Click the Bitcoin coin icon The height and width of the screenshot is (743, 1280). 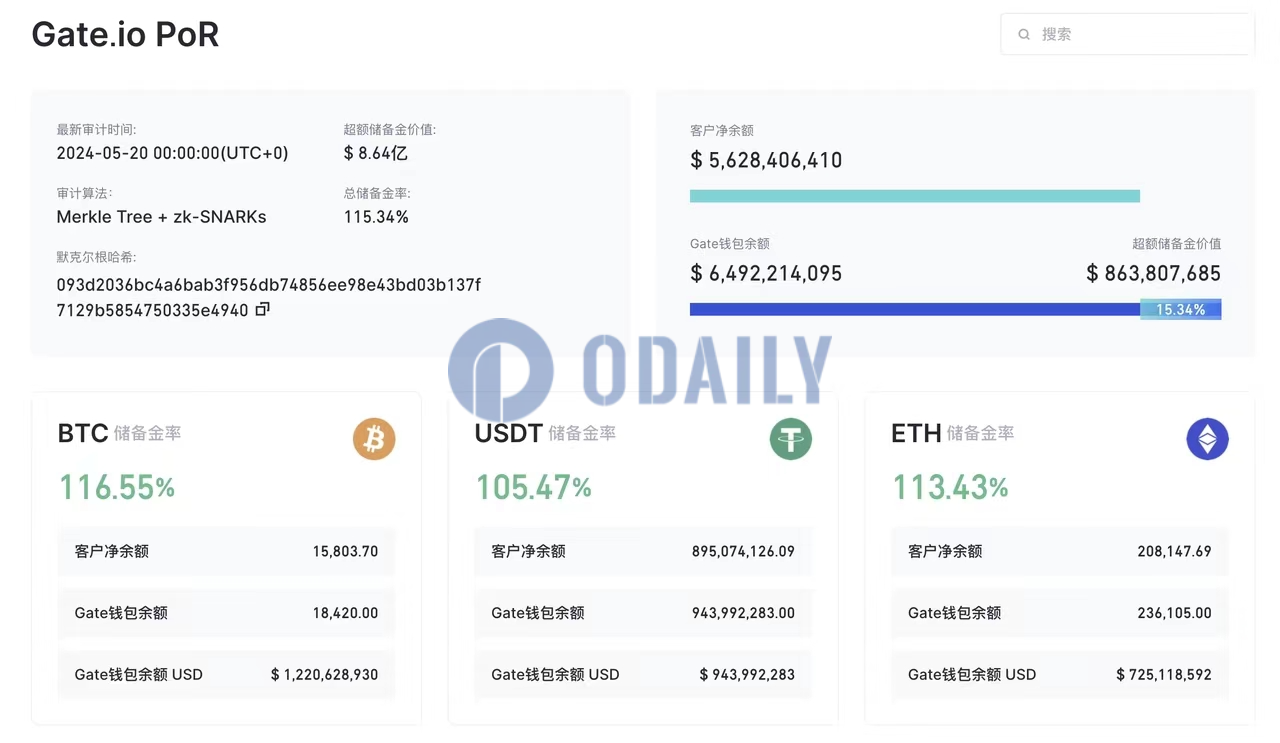374,439
